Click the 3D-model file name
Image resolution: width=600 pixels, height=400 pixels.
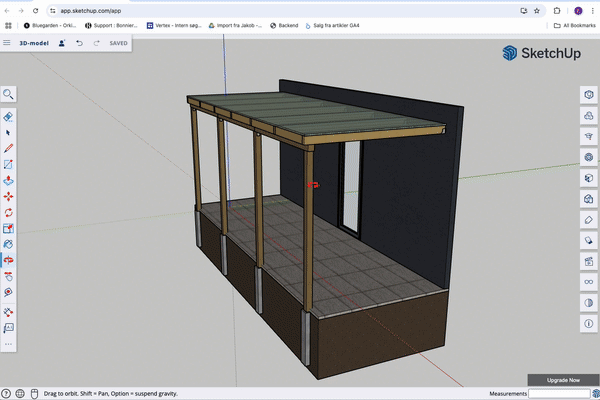(x=35, y=43)
